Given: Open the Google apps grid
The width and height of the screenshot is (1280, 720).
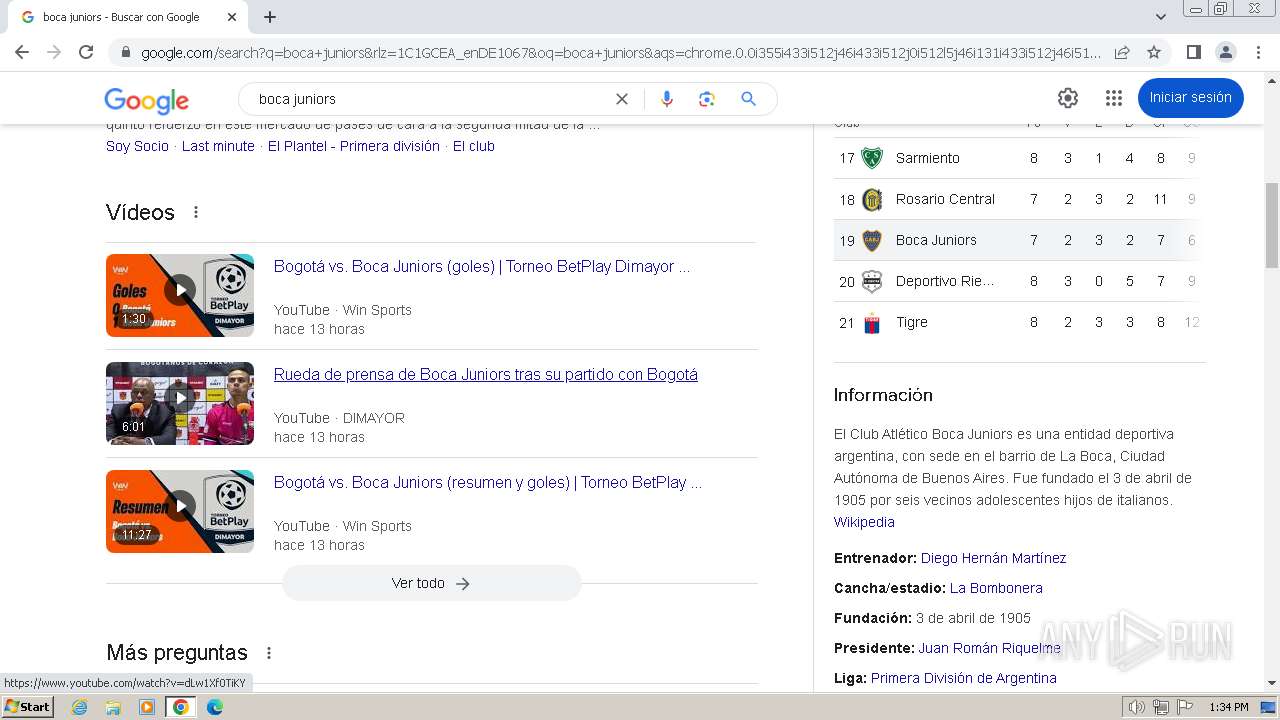Looking at the screenshot, I should pyautogui.click(x=1114, y=98).
